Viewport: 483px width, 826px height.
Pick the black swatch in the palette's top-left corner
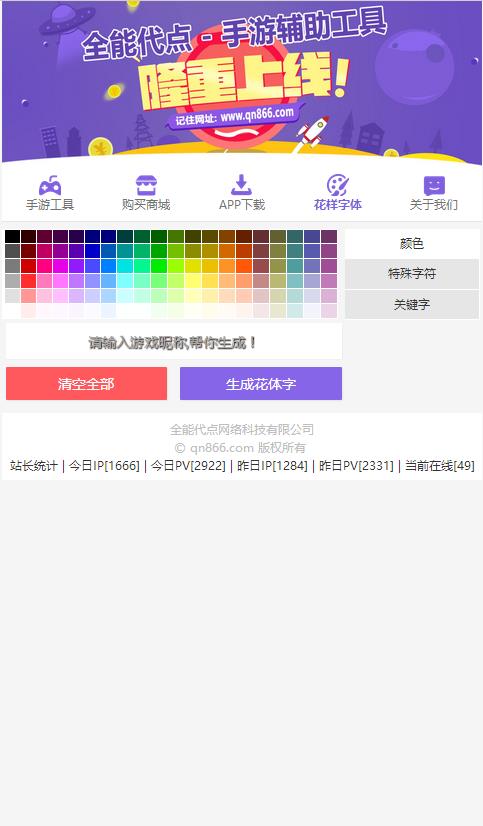click(x=13, y=236)
